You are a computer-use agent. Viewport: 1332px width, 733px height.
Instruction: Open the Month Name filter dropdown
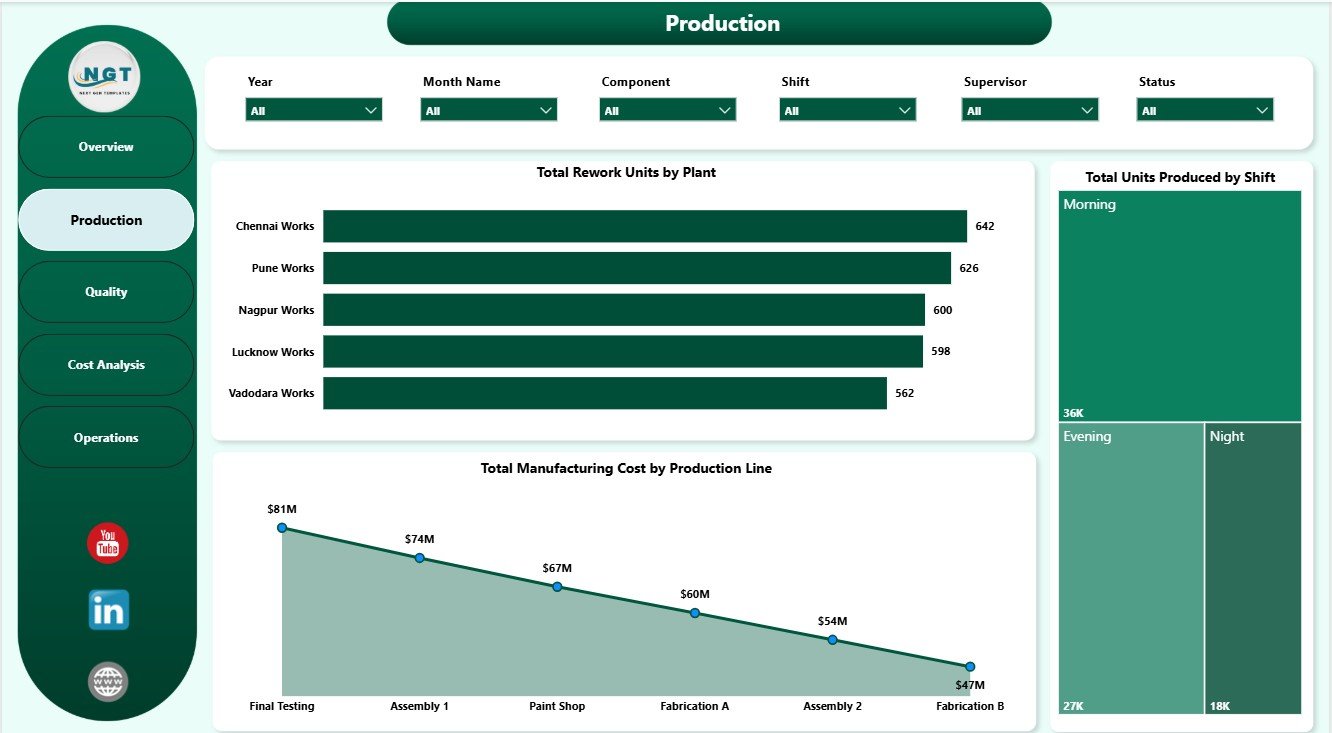coord(489,110)
